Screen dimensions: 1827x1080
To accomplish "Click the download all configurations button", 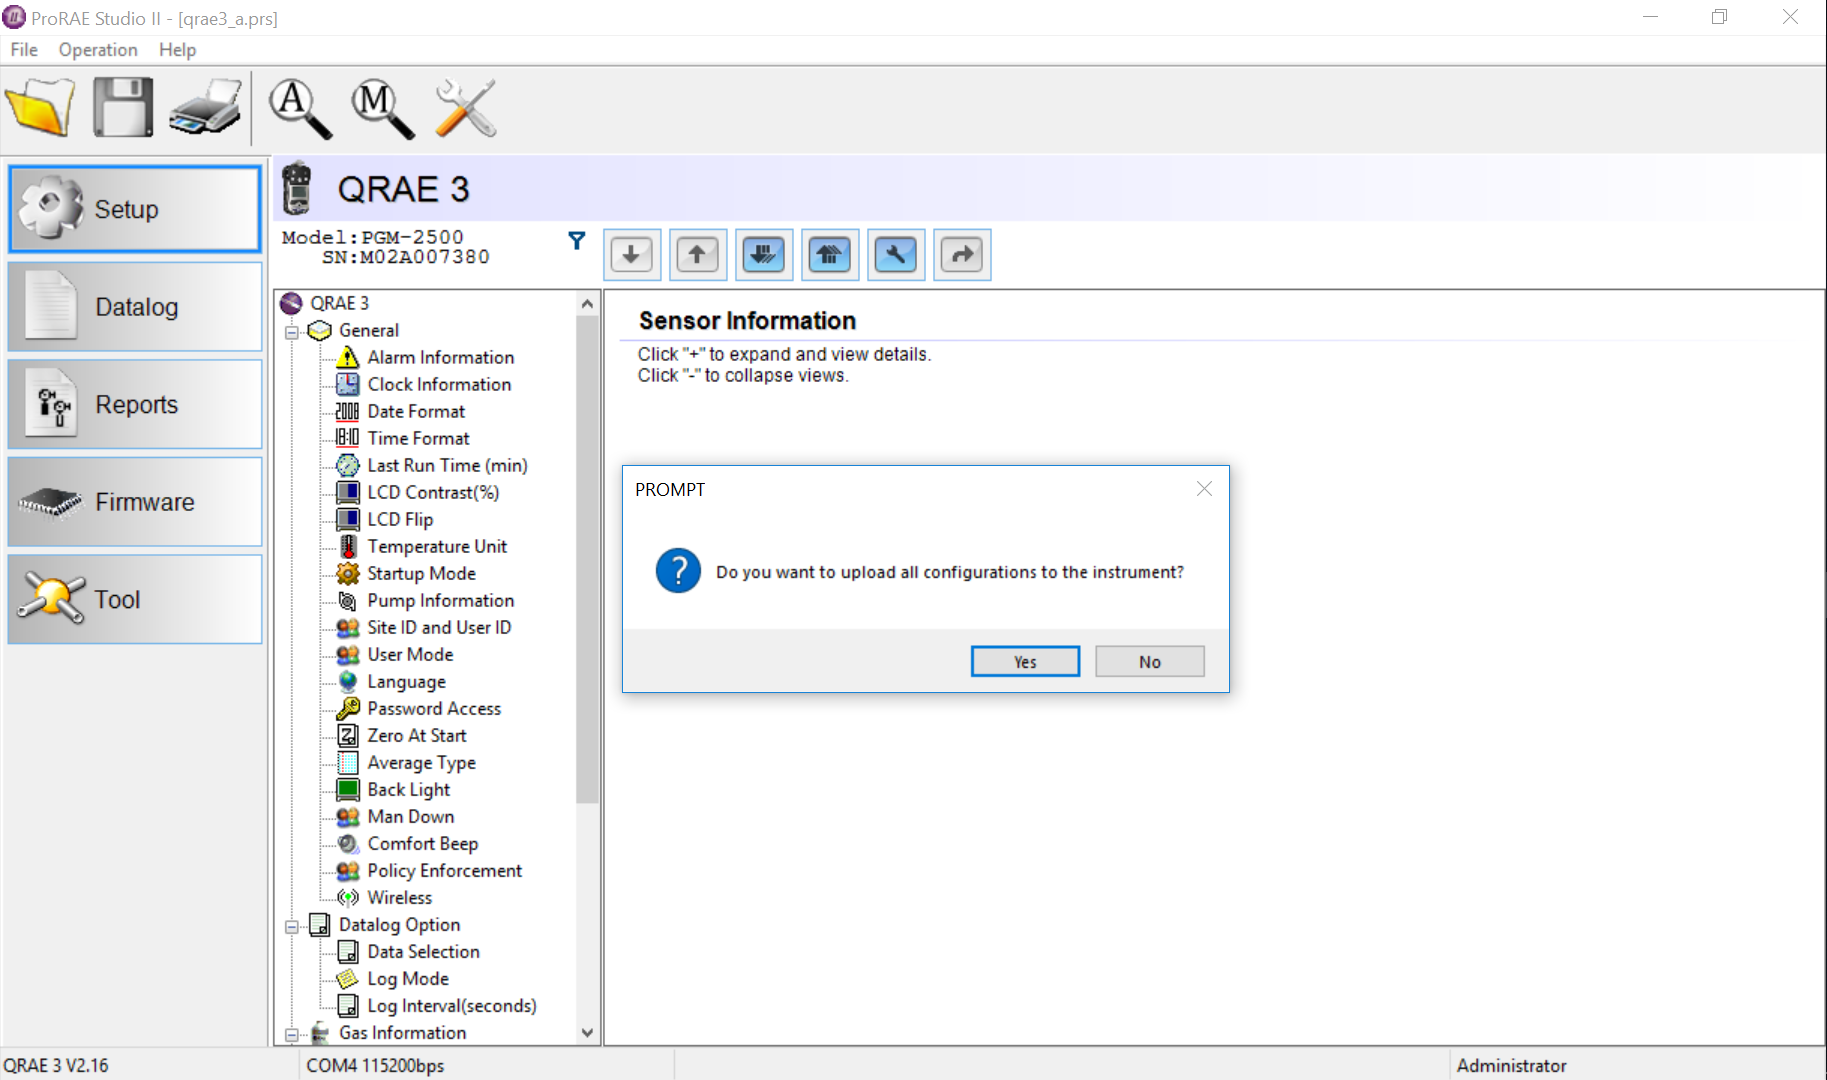I will [x=764, y=255].
